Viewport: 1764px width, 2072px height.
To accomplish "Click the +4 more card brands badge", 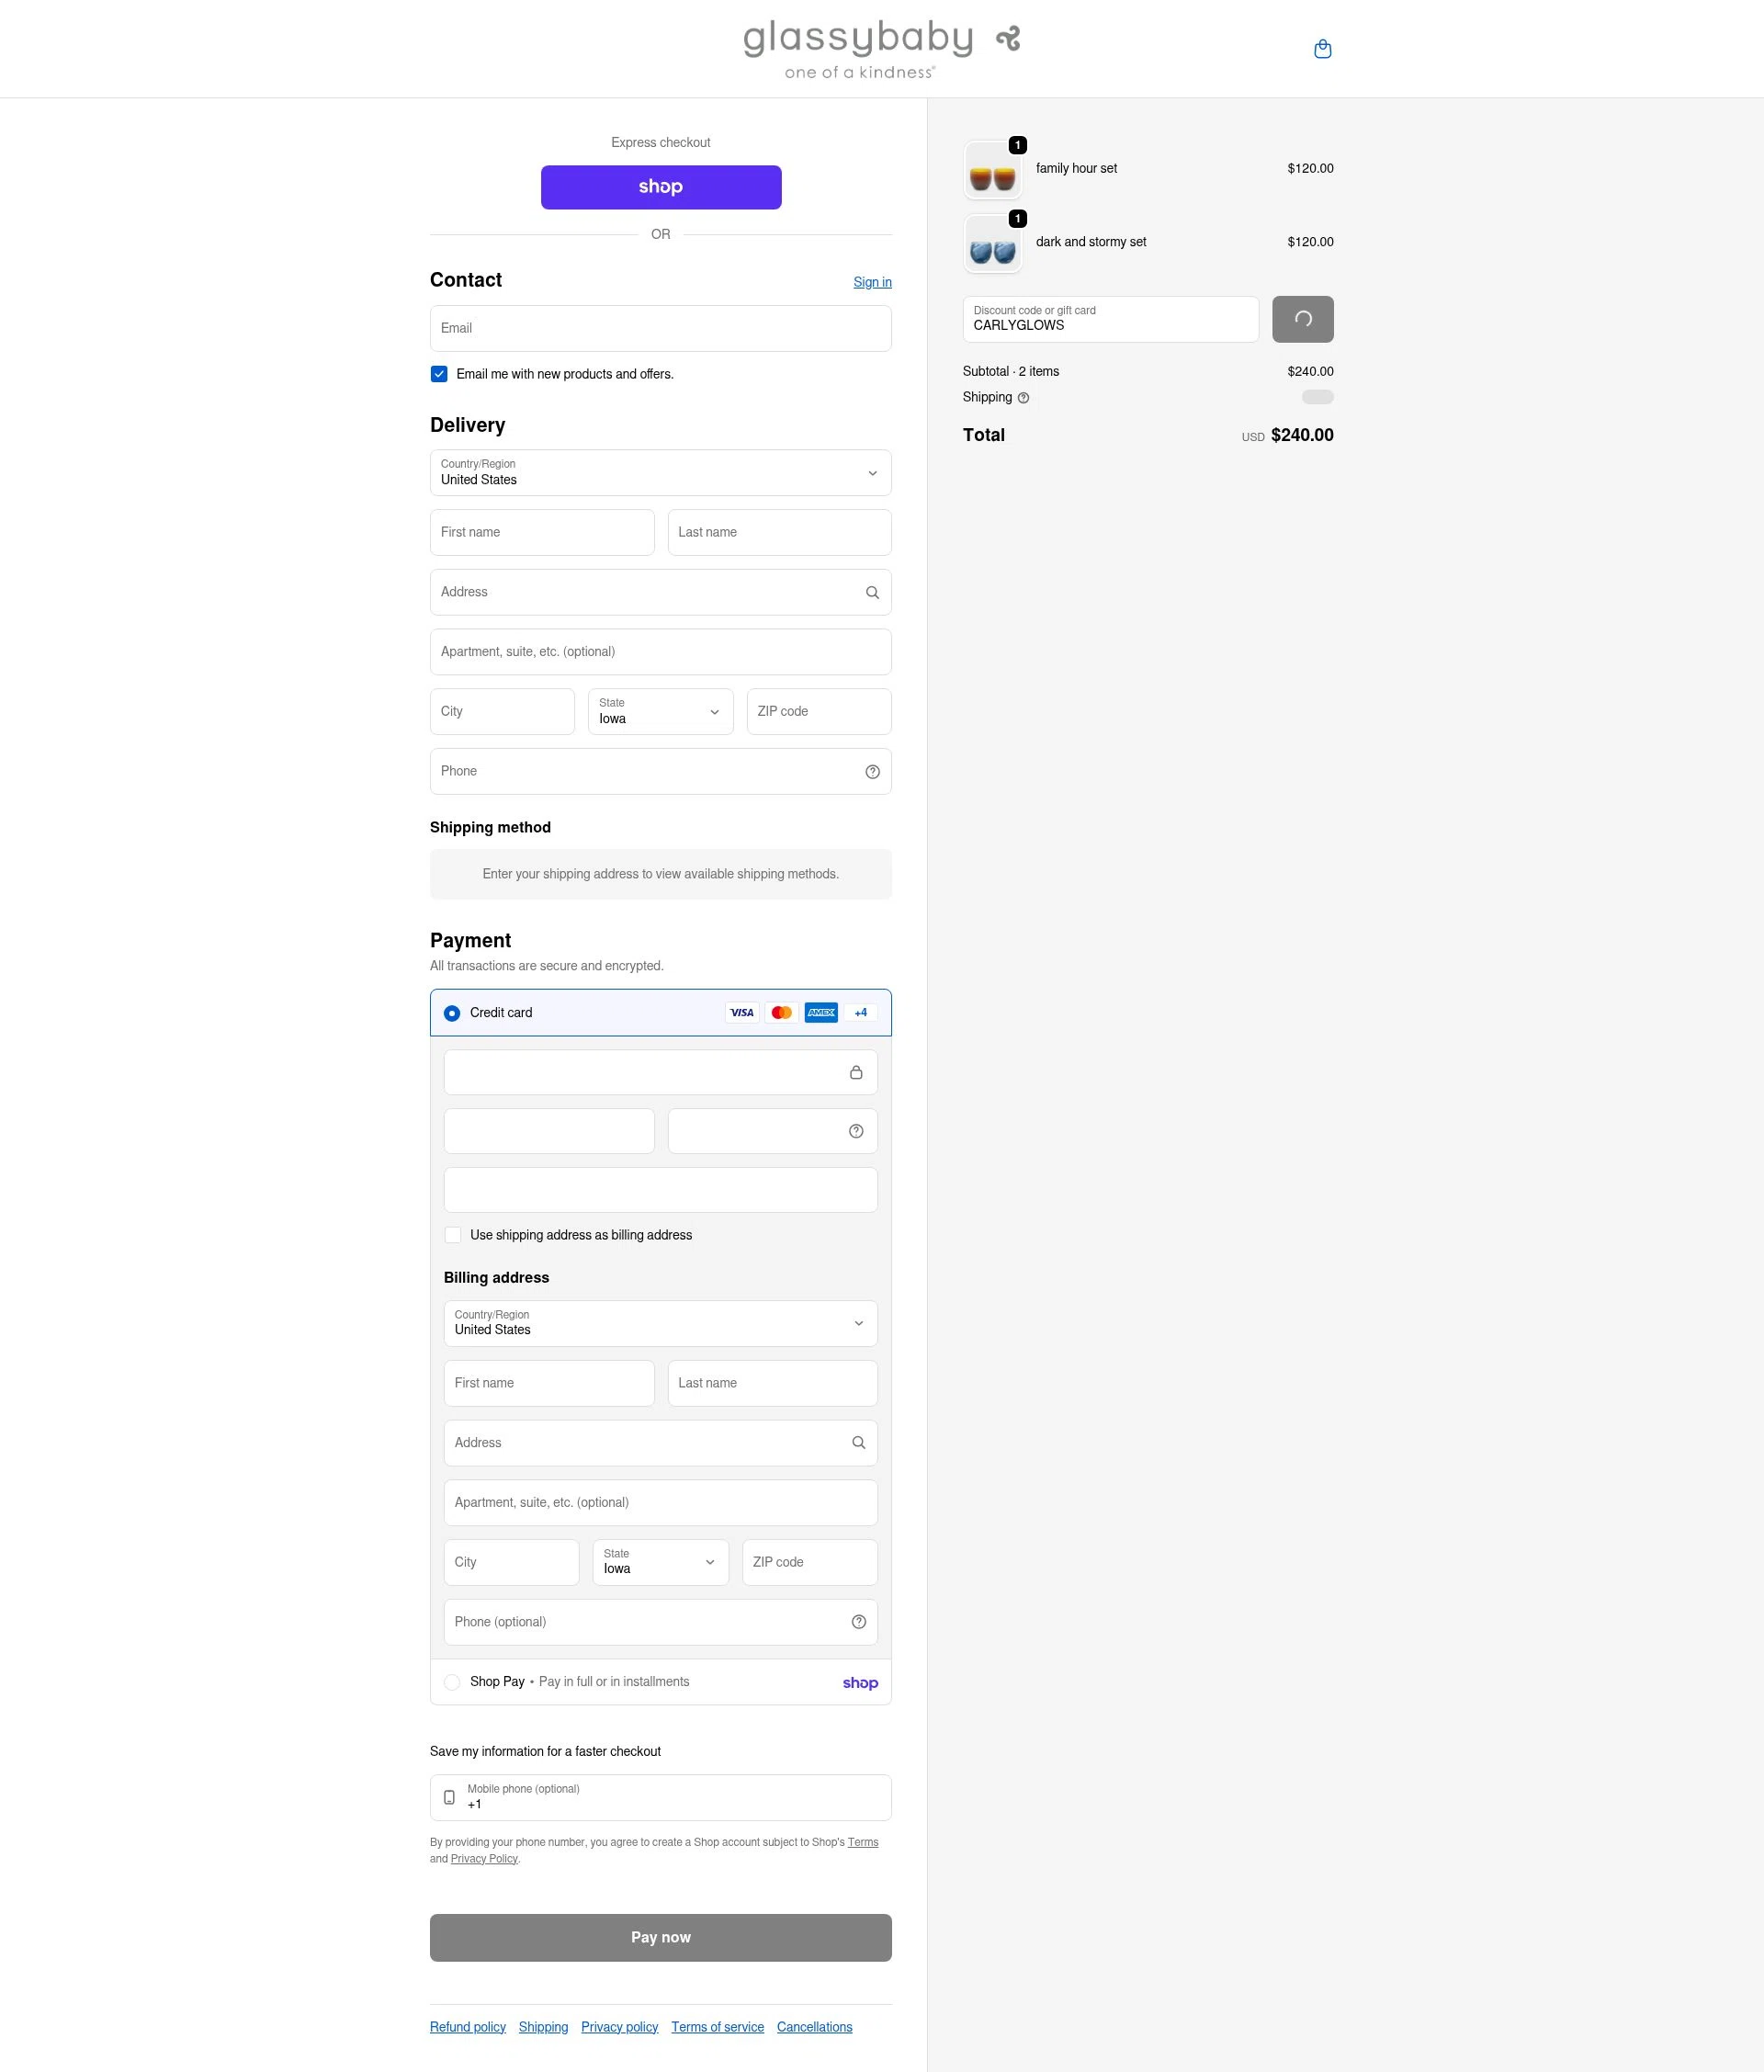I will (x=860, y=1013).
